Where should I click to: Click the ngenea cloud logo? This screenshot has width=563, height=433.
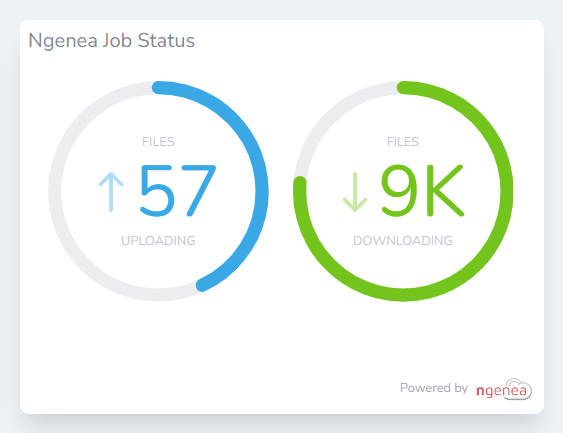point(504,389)
